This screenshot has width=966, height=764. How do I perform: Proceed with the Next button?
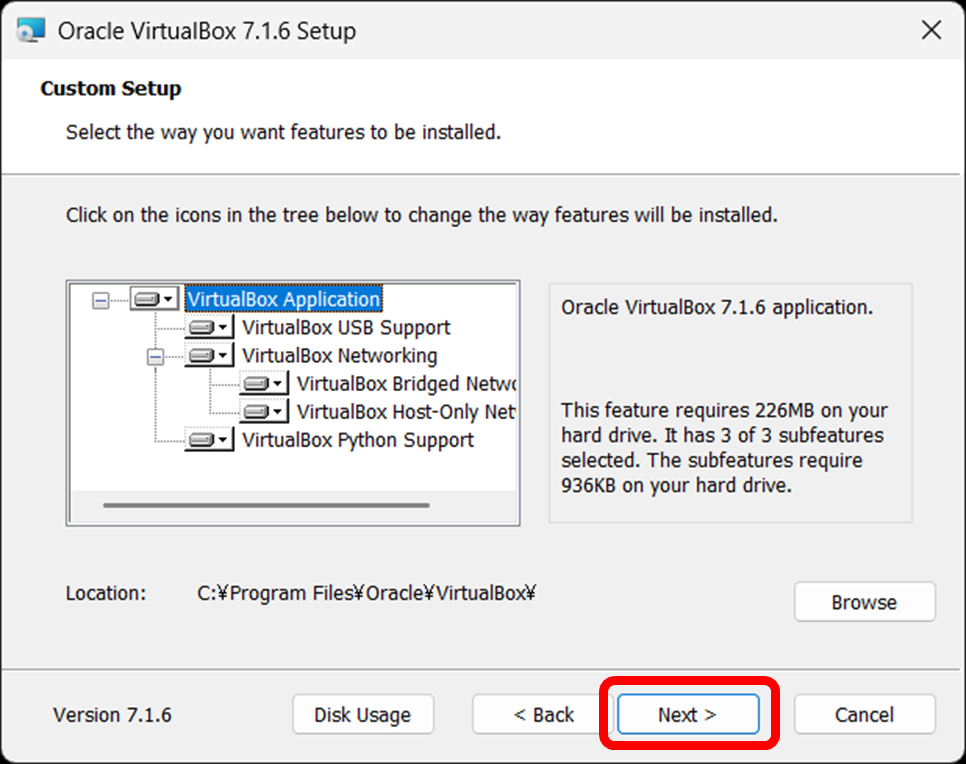[x=688, y=715]
